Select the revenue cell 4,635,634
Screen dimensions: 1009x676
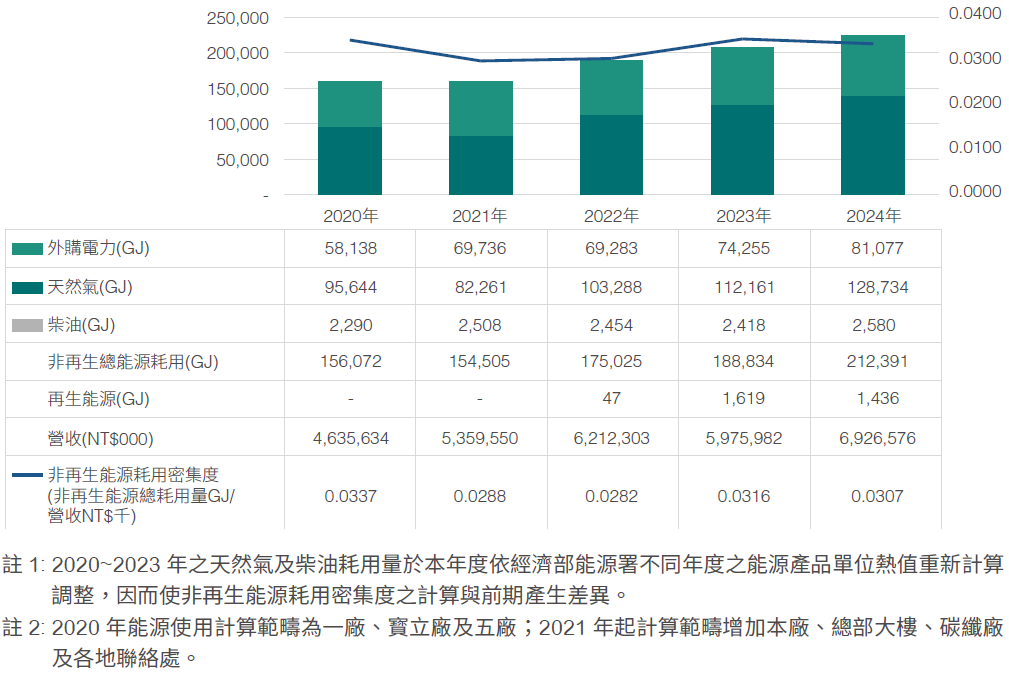pos(350,438)
